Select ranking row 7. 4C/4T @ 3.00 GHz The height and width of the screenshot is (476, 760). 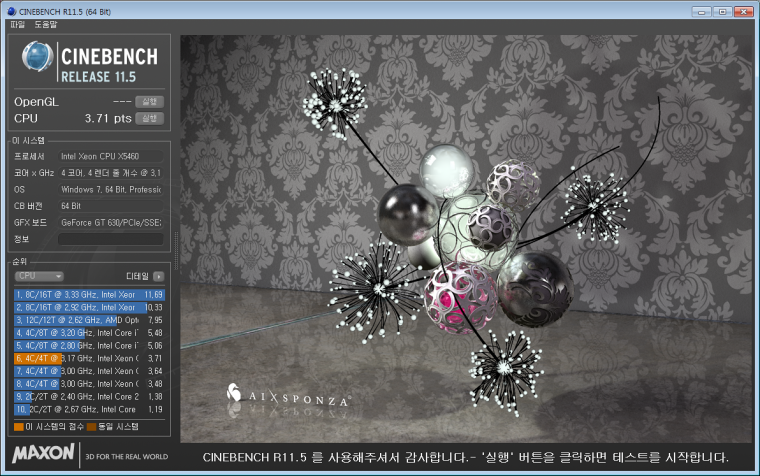tap(89, 371)
